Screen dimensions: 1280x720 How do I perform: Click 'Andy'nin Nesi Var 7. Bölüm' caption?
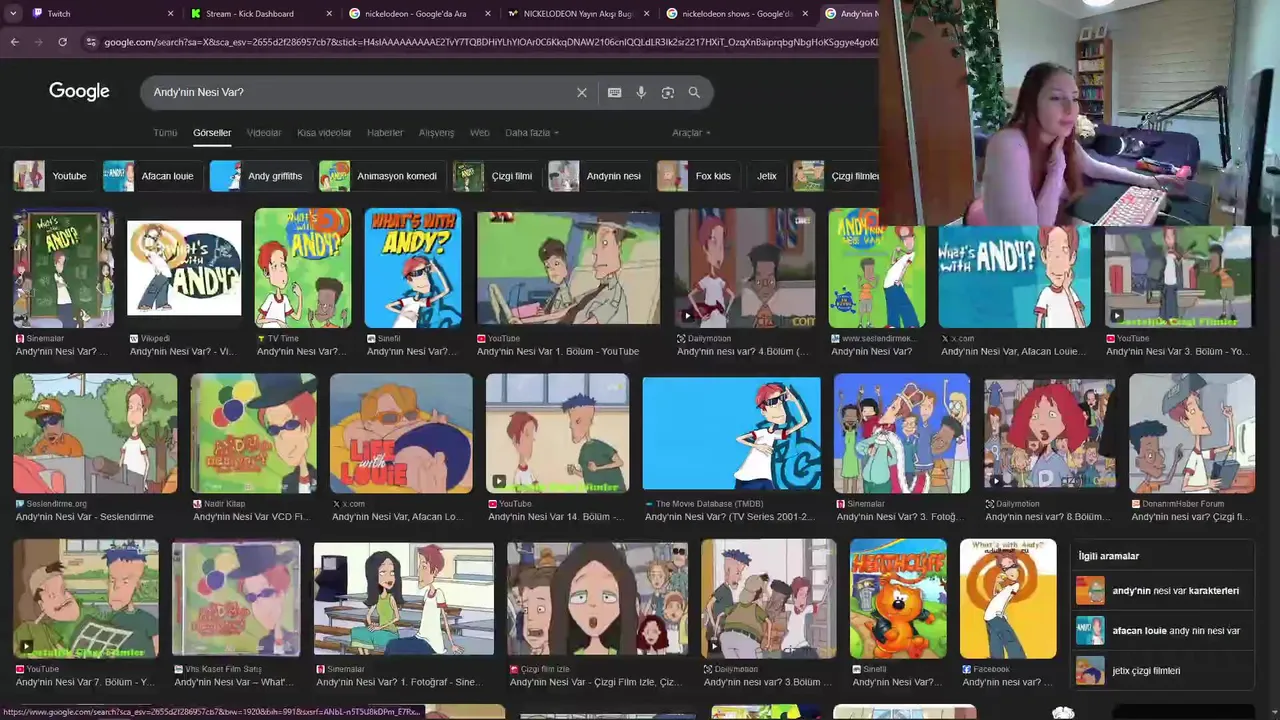[x=86, y=682]
